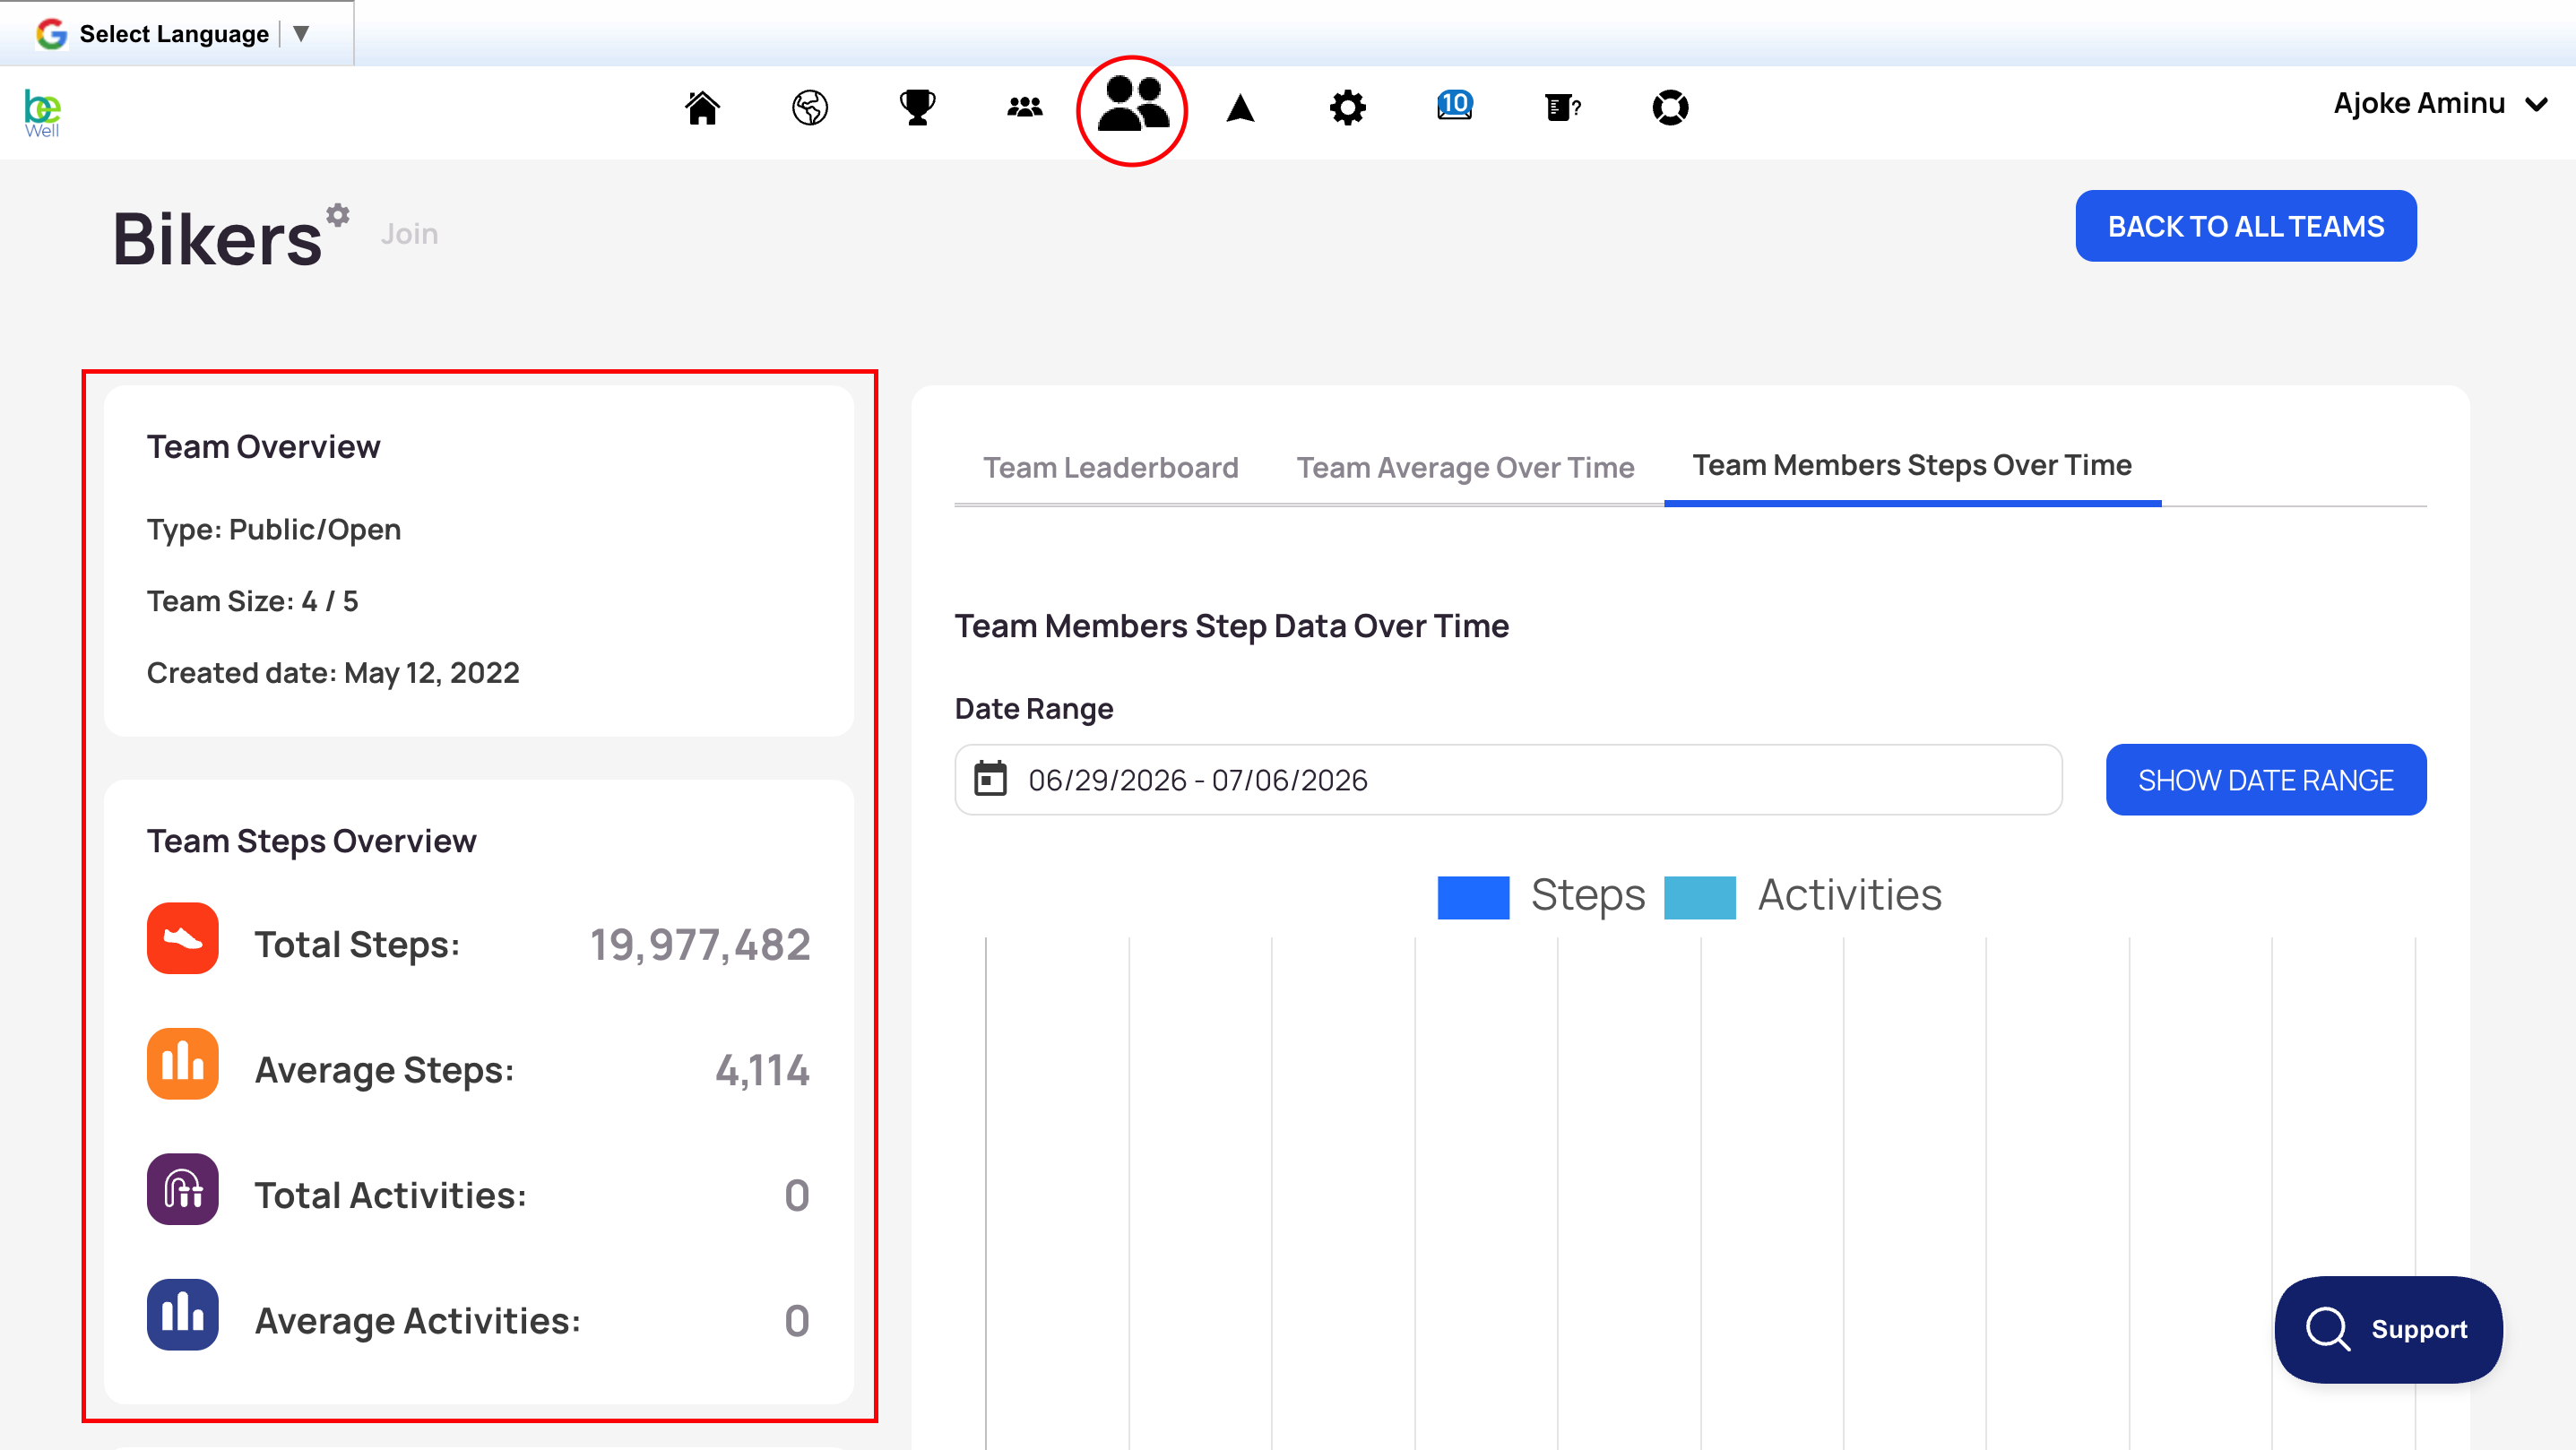Switch to the Team Leaderboard tab

[x=1110, y=467]
